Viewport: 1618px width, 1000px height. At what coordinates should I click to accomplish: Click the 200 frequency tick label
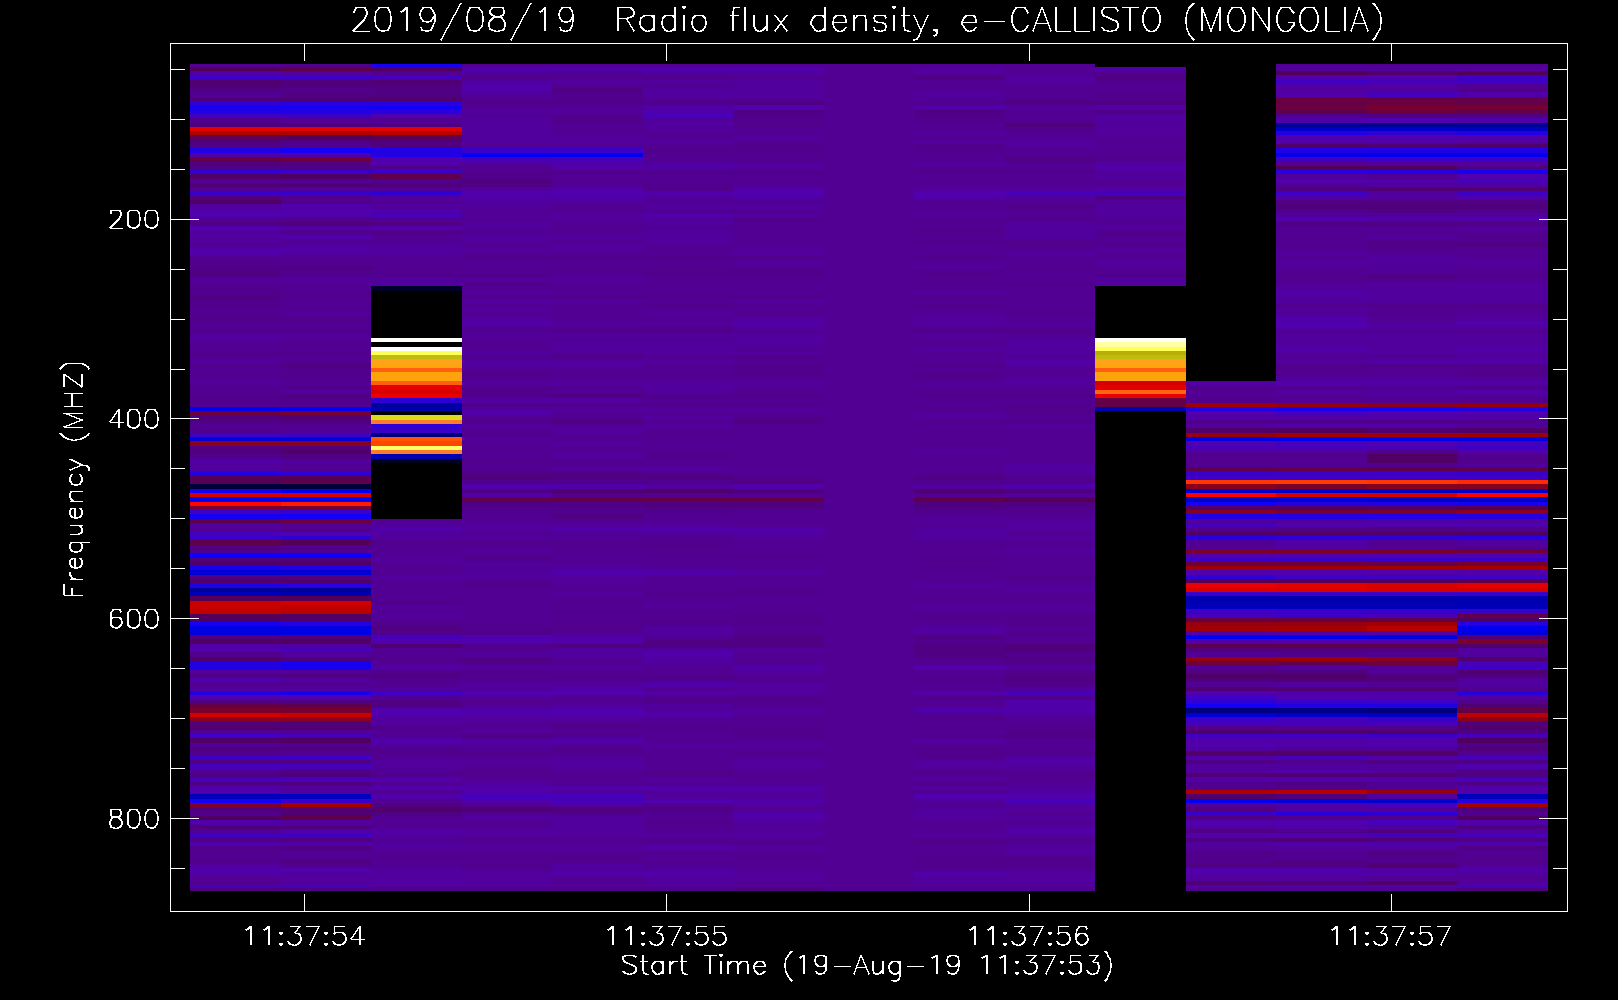pyautogui.click(x=134, y=219)
